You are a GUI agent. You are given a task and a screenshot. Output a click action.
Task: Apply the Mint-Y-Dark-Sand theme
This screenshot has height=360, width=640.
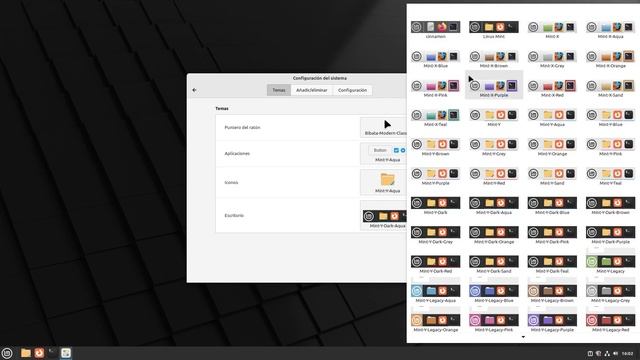[494, 264]
